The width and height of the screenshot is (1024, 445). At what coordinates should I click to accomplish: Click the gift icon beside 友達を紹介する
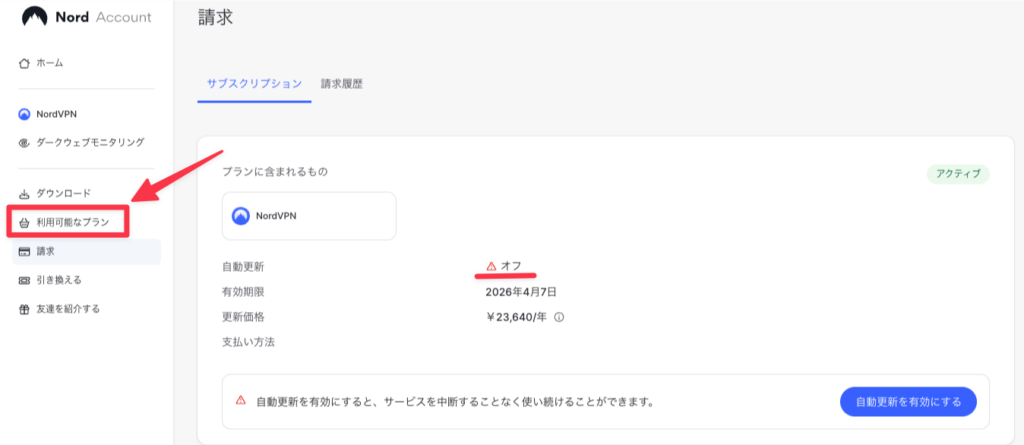tap(24, 309)
